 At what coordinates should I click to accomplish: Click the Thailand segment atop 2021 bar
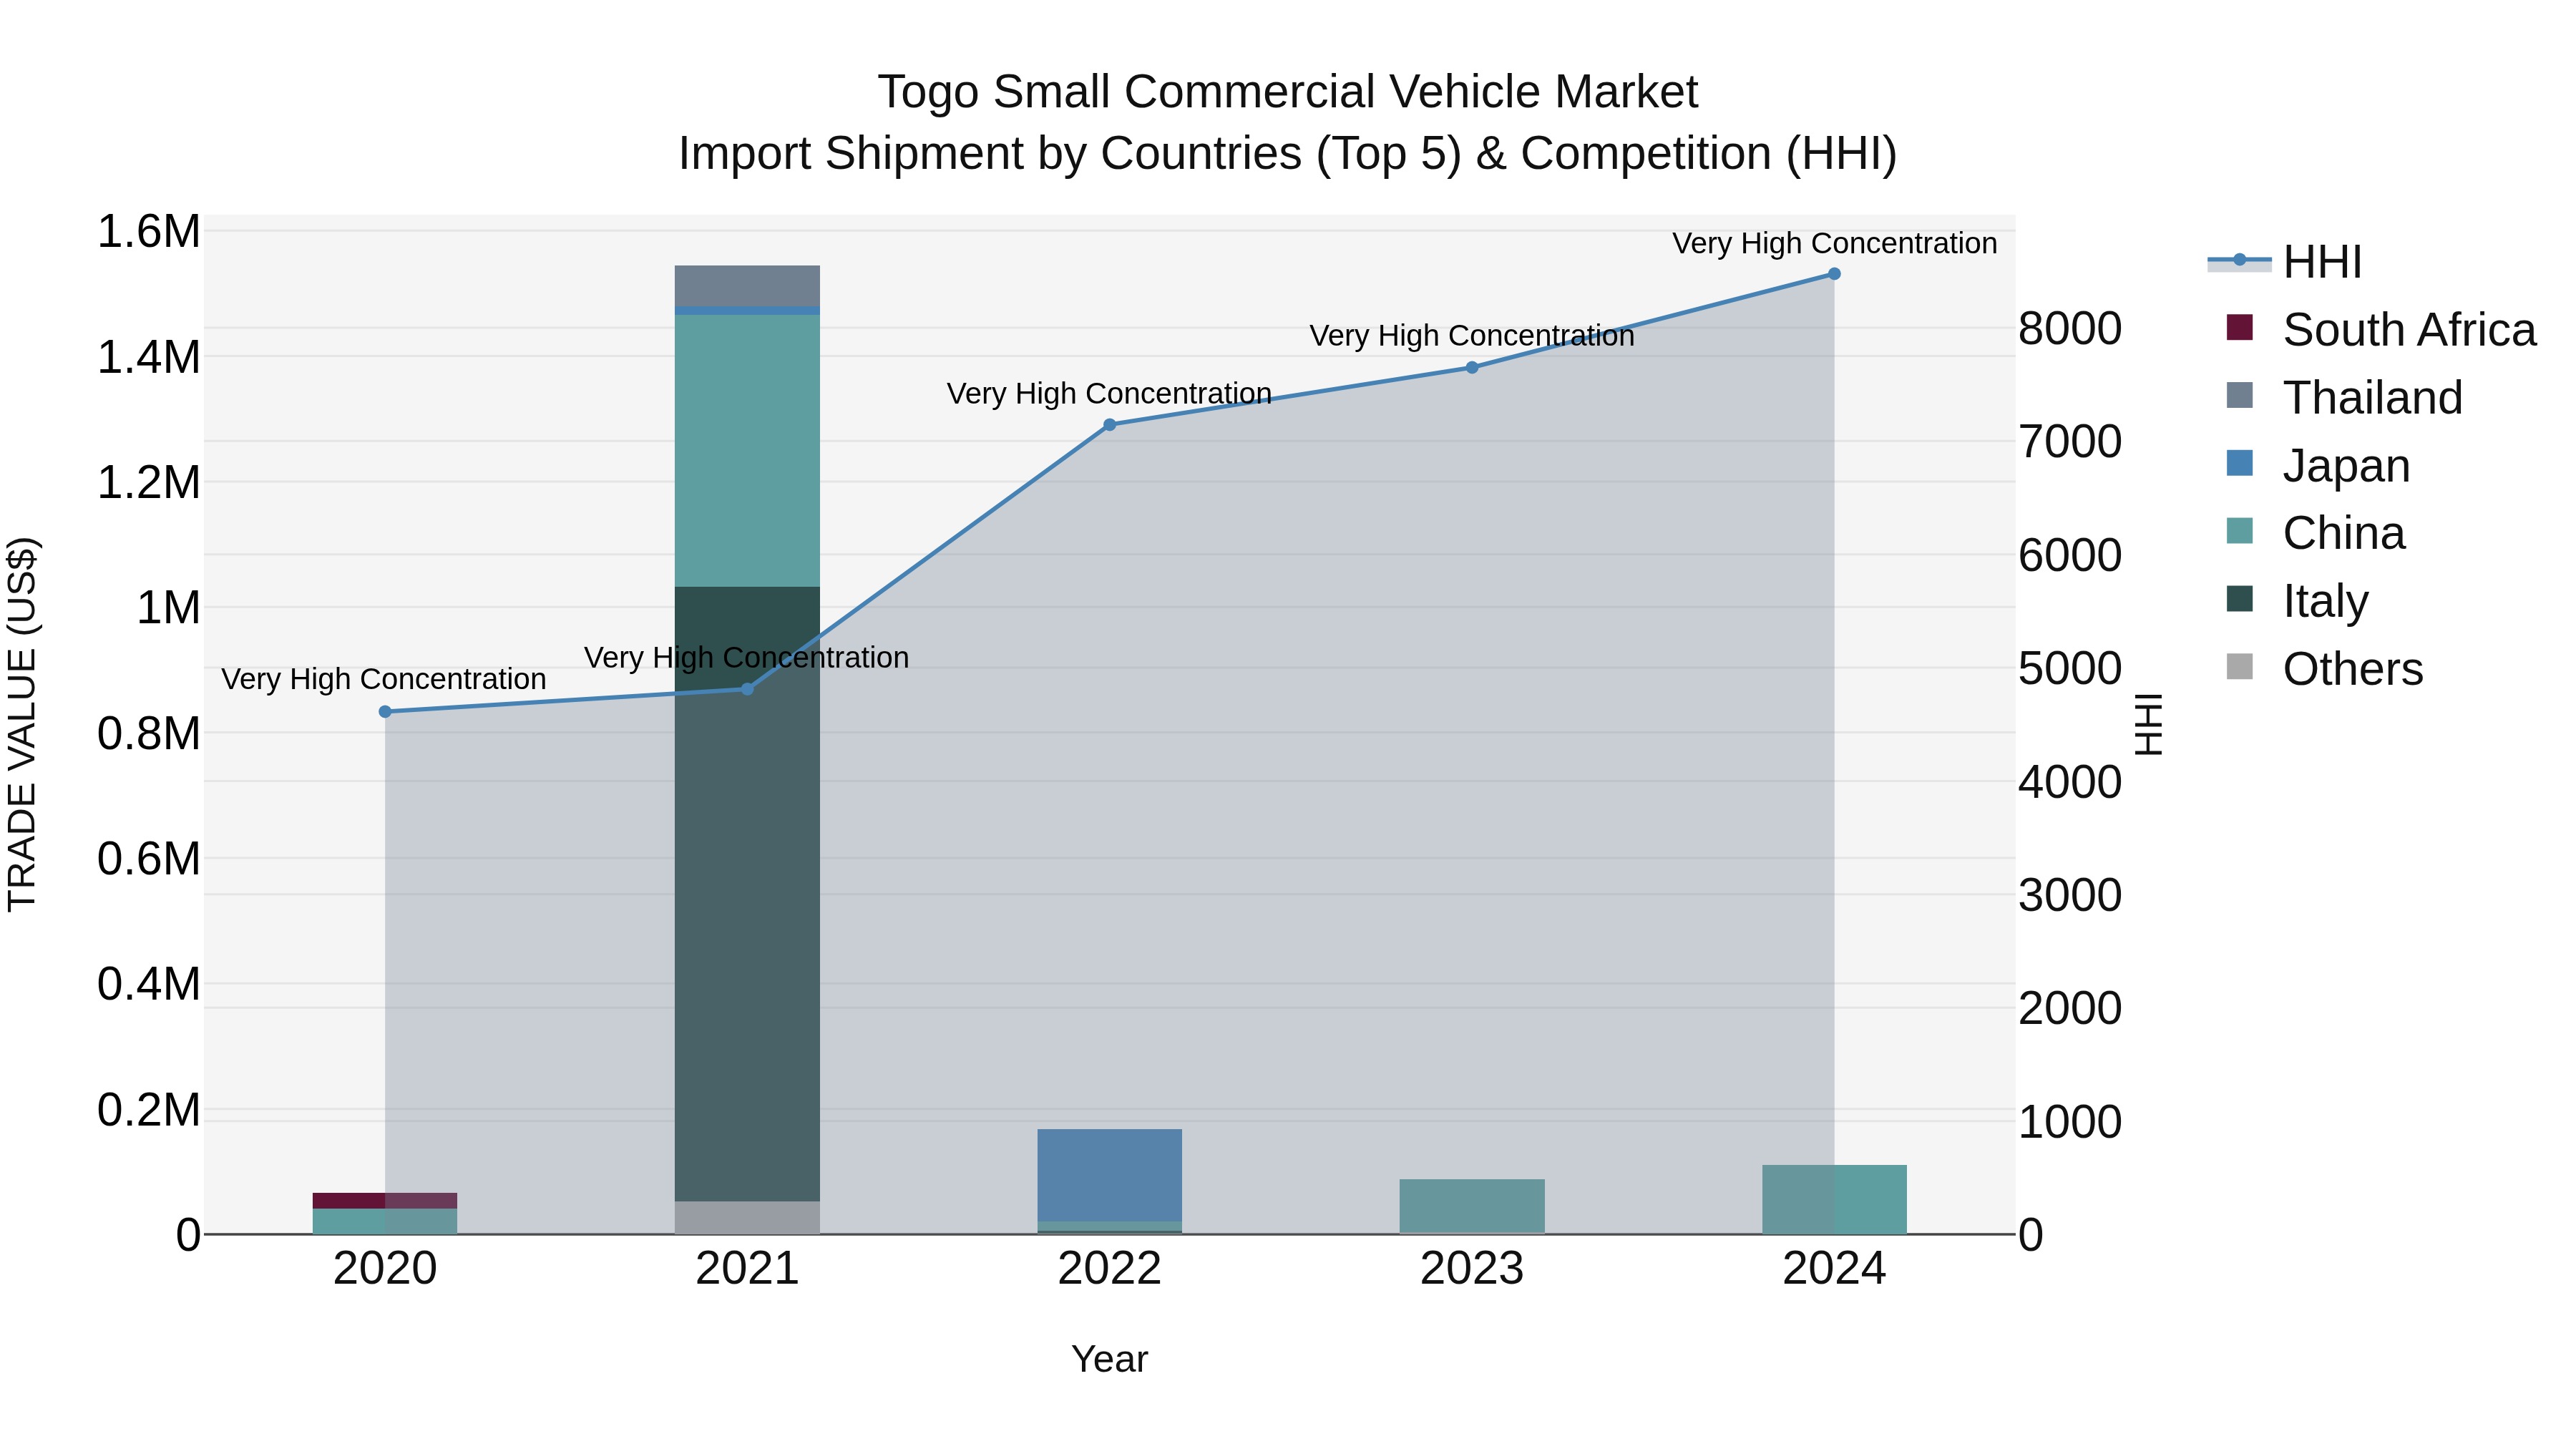(x=747, y=286)
